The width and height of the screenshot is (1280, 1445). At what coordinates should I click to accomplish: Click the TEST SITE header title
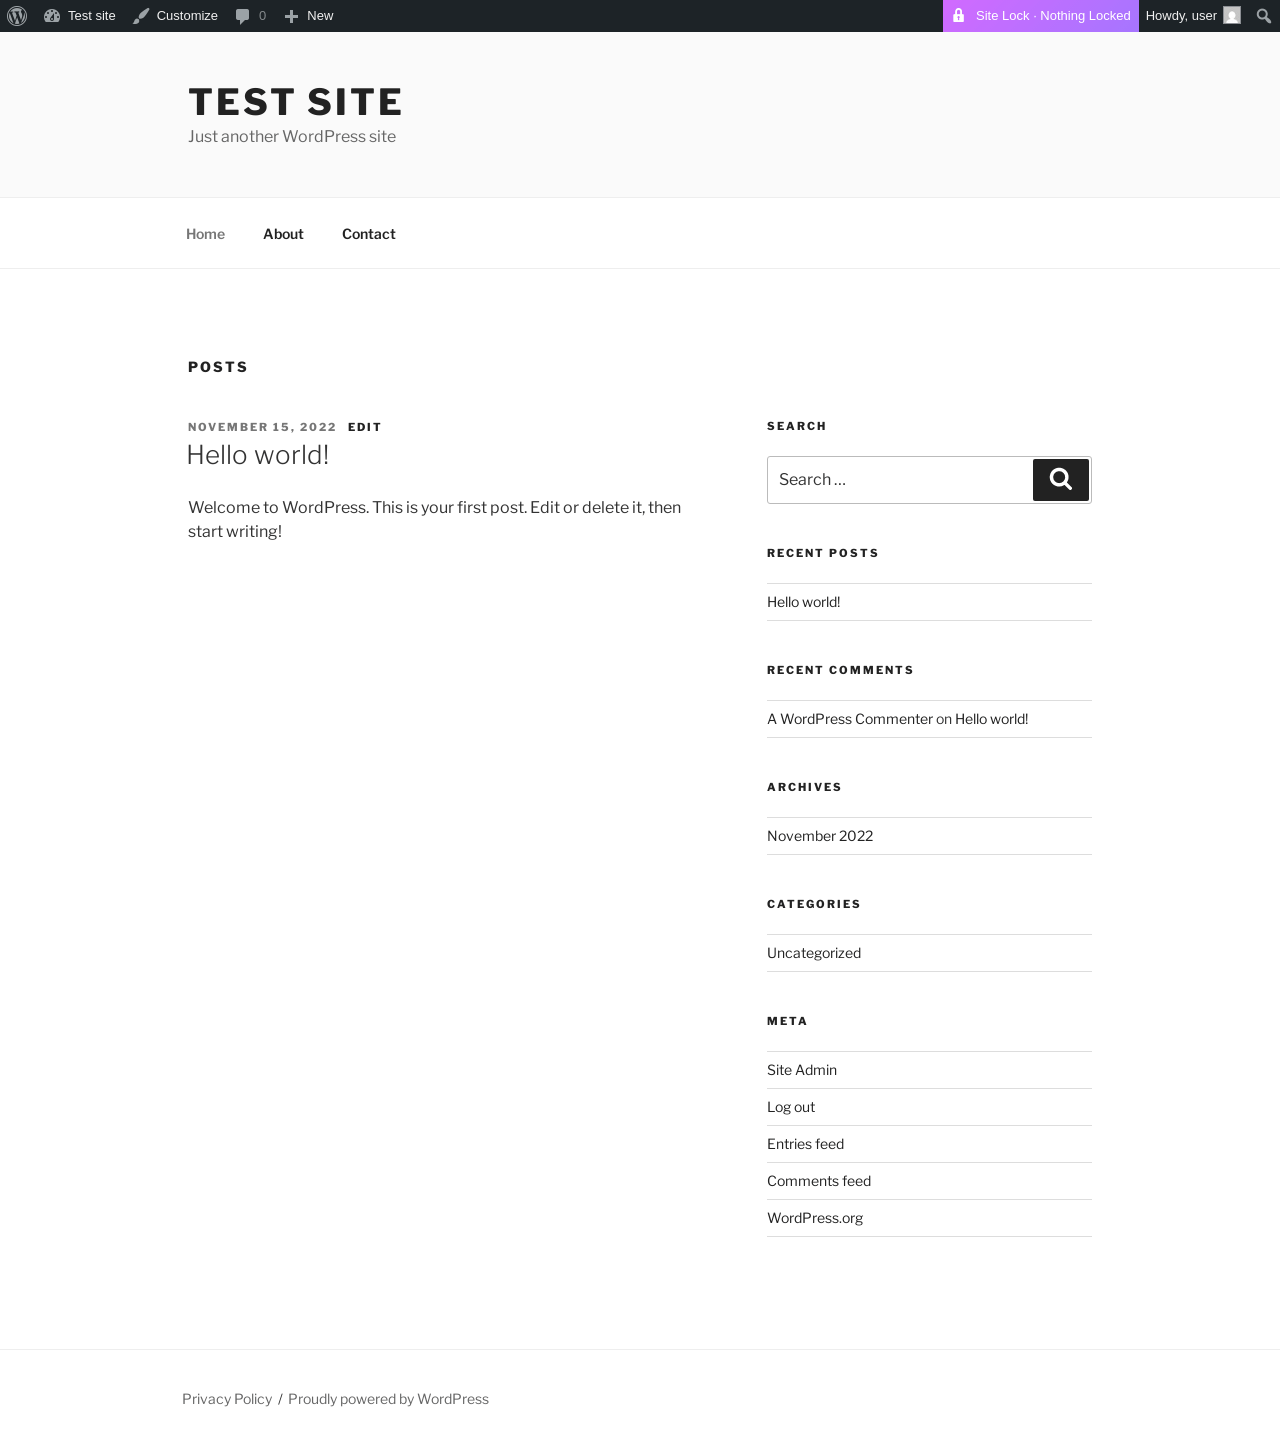pyautogui.click(x=296, y=102)
